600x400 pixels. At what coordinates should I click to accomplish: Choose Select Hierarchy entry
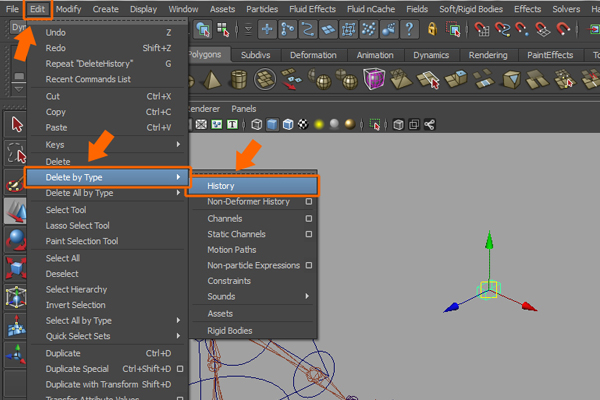tap(108, 289)
